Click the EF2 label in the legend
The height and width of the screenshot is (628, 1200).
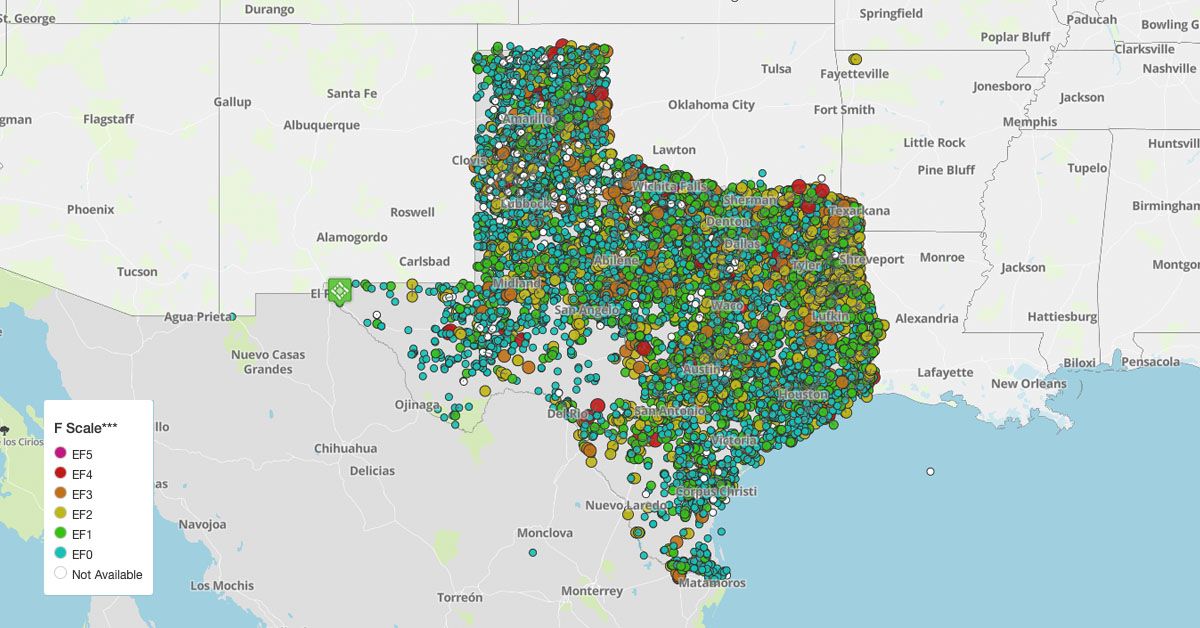click(x=80, y=513)
